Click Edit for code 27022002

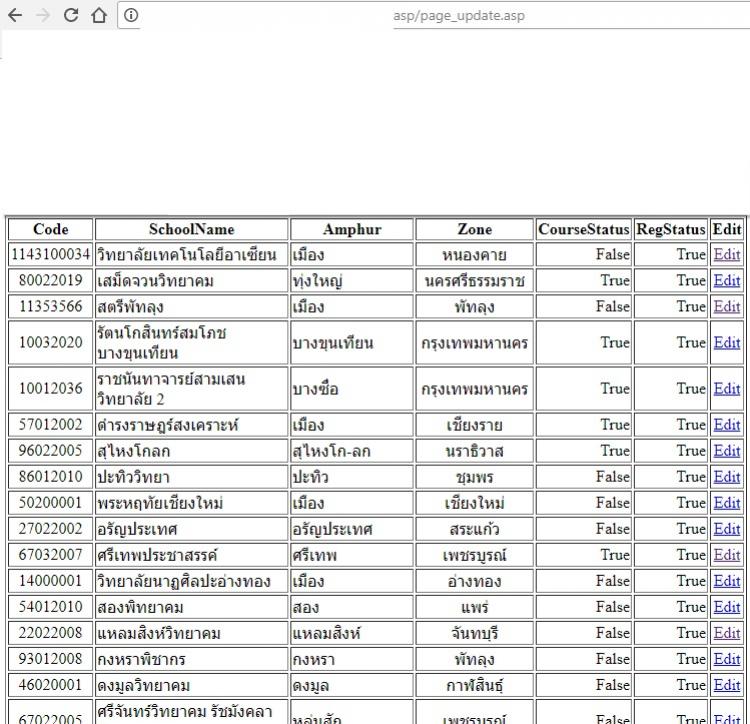coord(726,529)
